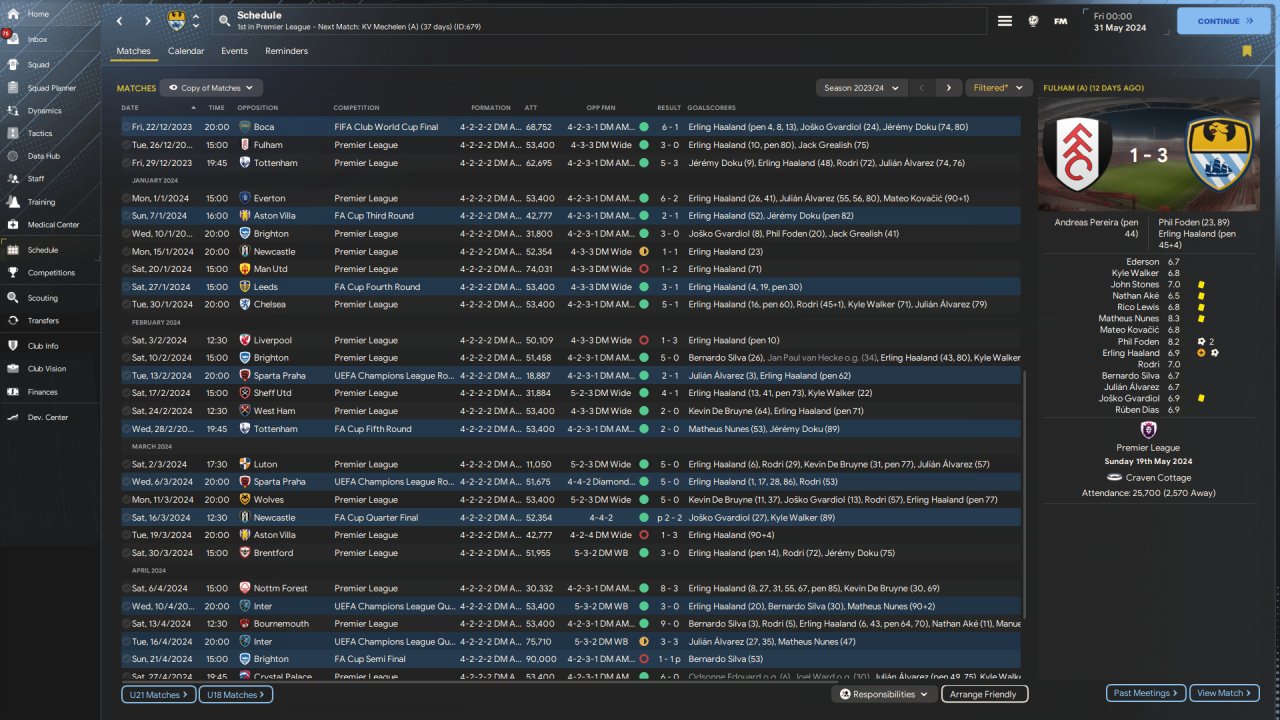Click the up/down chevrons beside the club badge
This screenshot has width=1280, height=720.
tap(196, 20)
